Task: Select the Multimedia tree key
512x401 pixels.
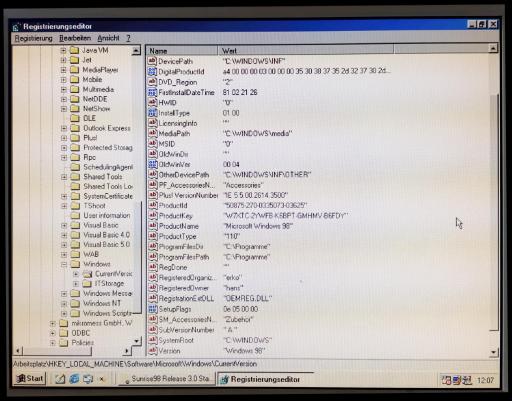Action: pos(98,89)
